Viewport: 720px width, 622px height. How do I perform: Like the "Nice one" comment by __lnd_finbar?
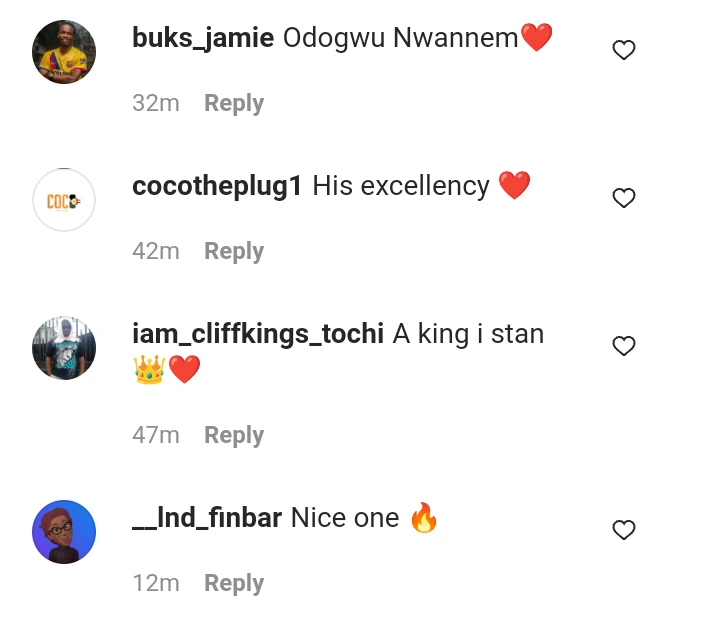coord(623,530)
